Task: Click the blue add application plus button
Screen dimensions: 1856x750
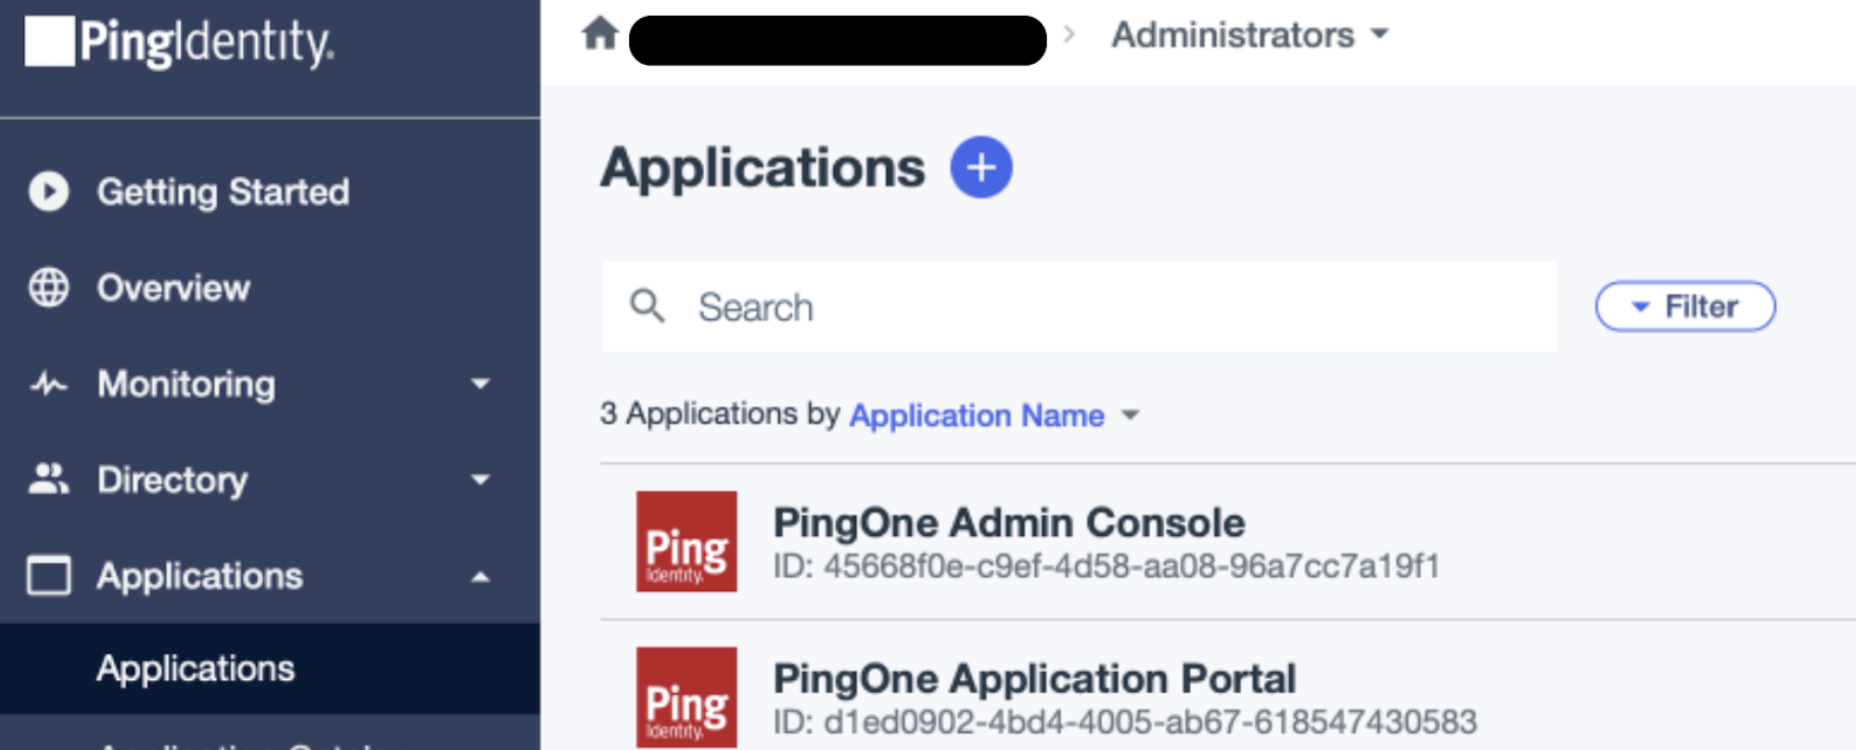Action: (x=981, y=167)
